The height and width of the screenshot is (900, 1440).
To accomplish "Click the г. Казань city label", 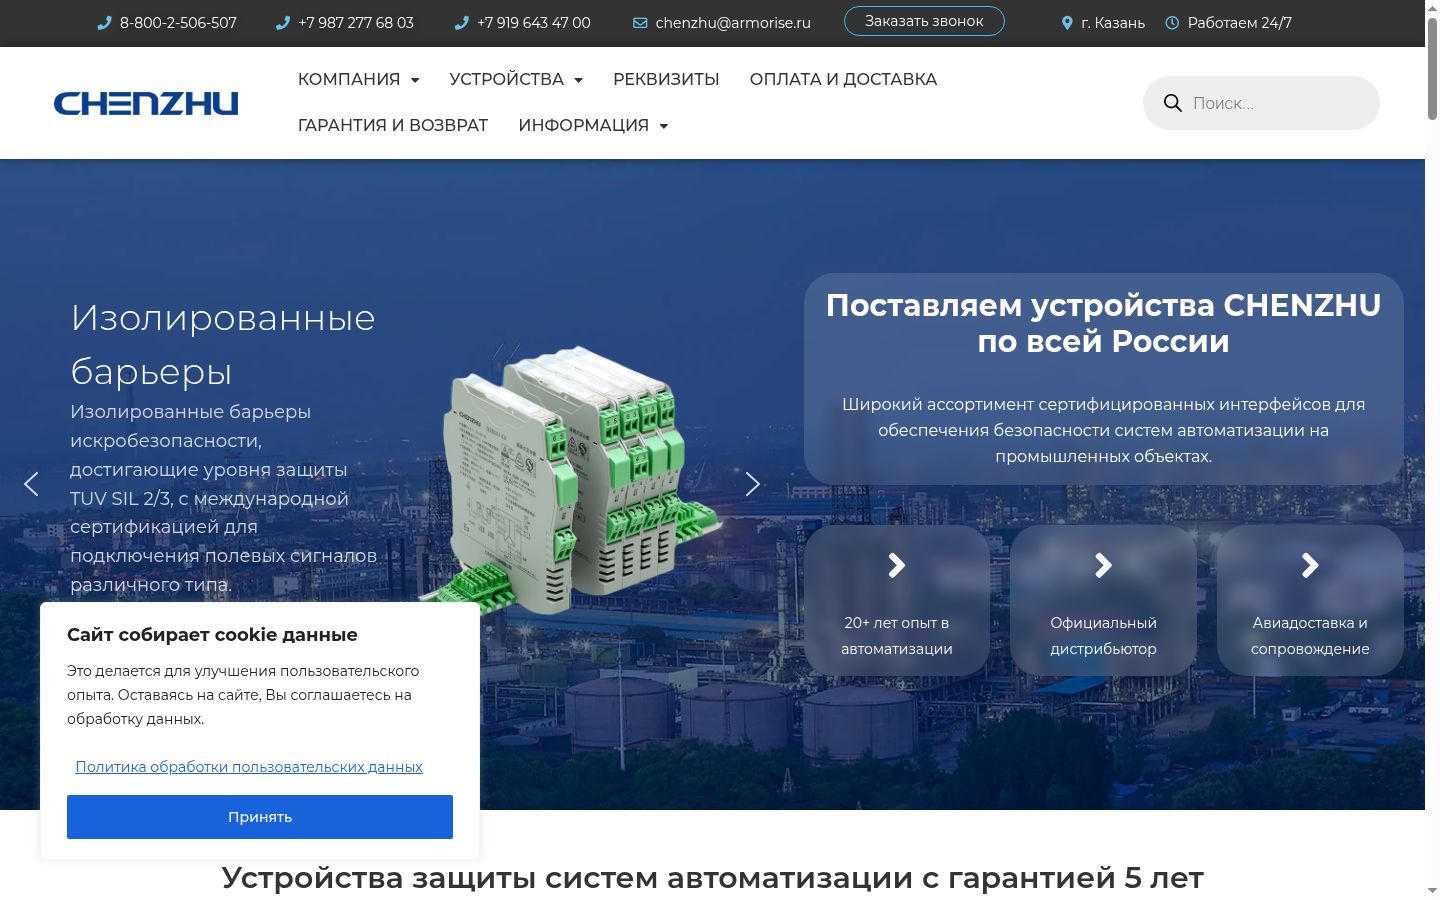I will (x=1113, y=23).
